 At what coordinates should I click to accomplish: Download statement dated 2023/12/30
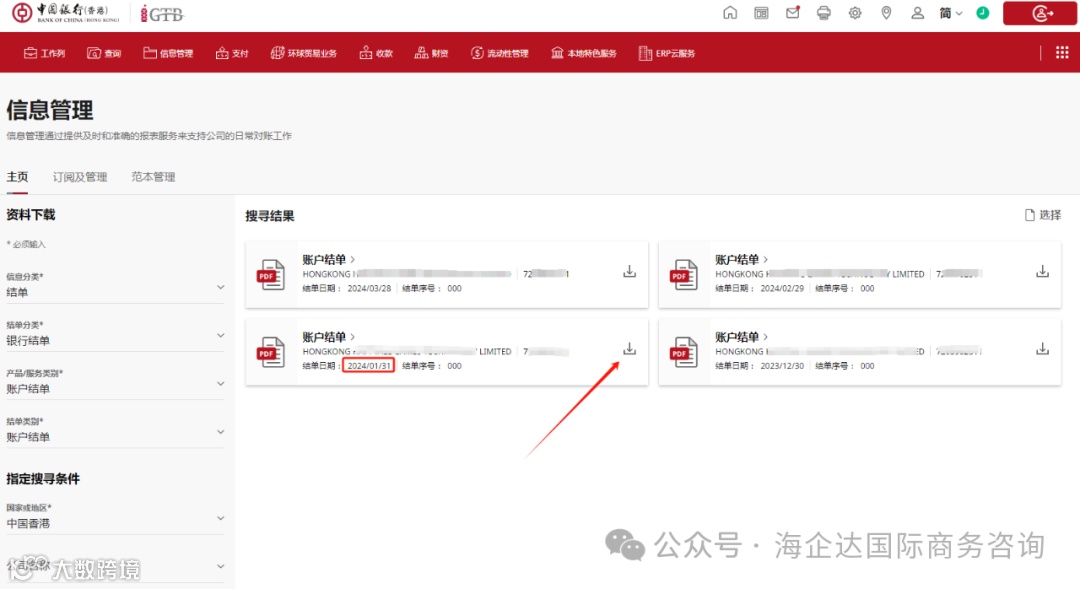click(x=1043, y=349)
